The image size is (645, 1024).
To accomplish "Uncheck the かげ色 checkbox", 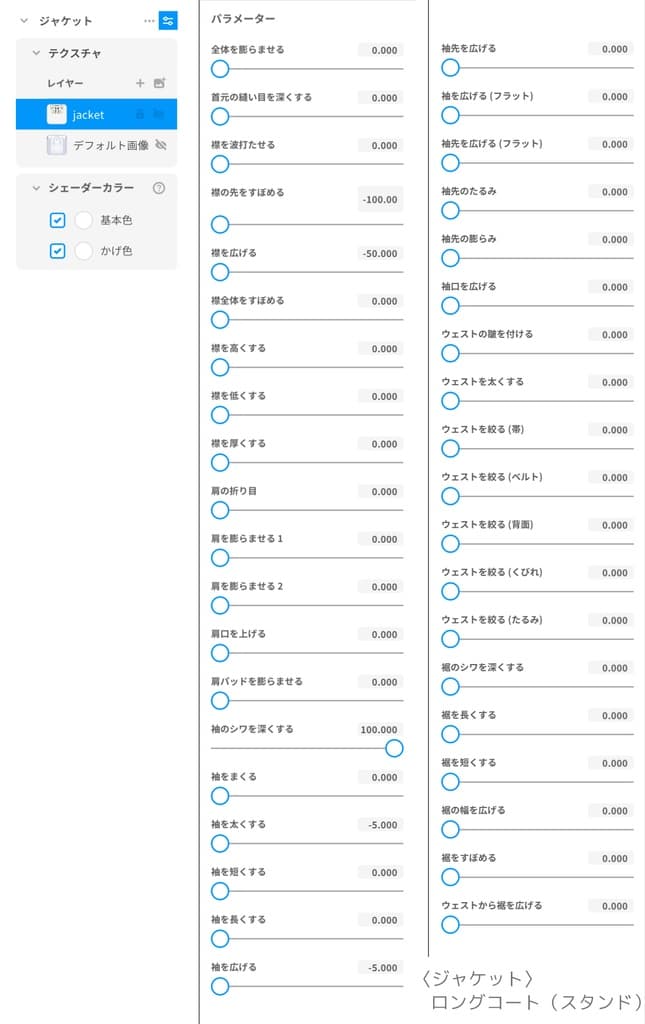I will point(58,251).
